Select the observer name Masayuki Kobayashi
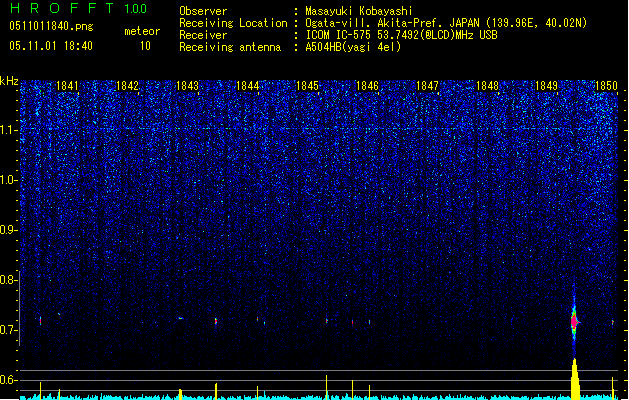Screen dimensions: 629x400 359,11
